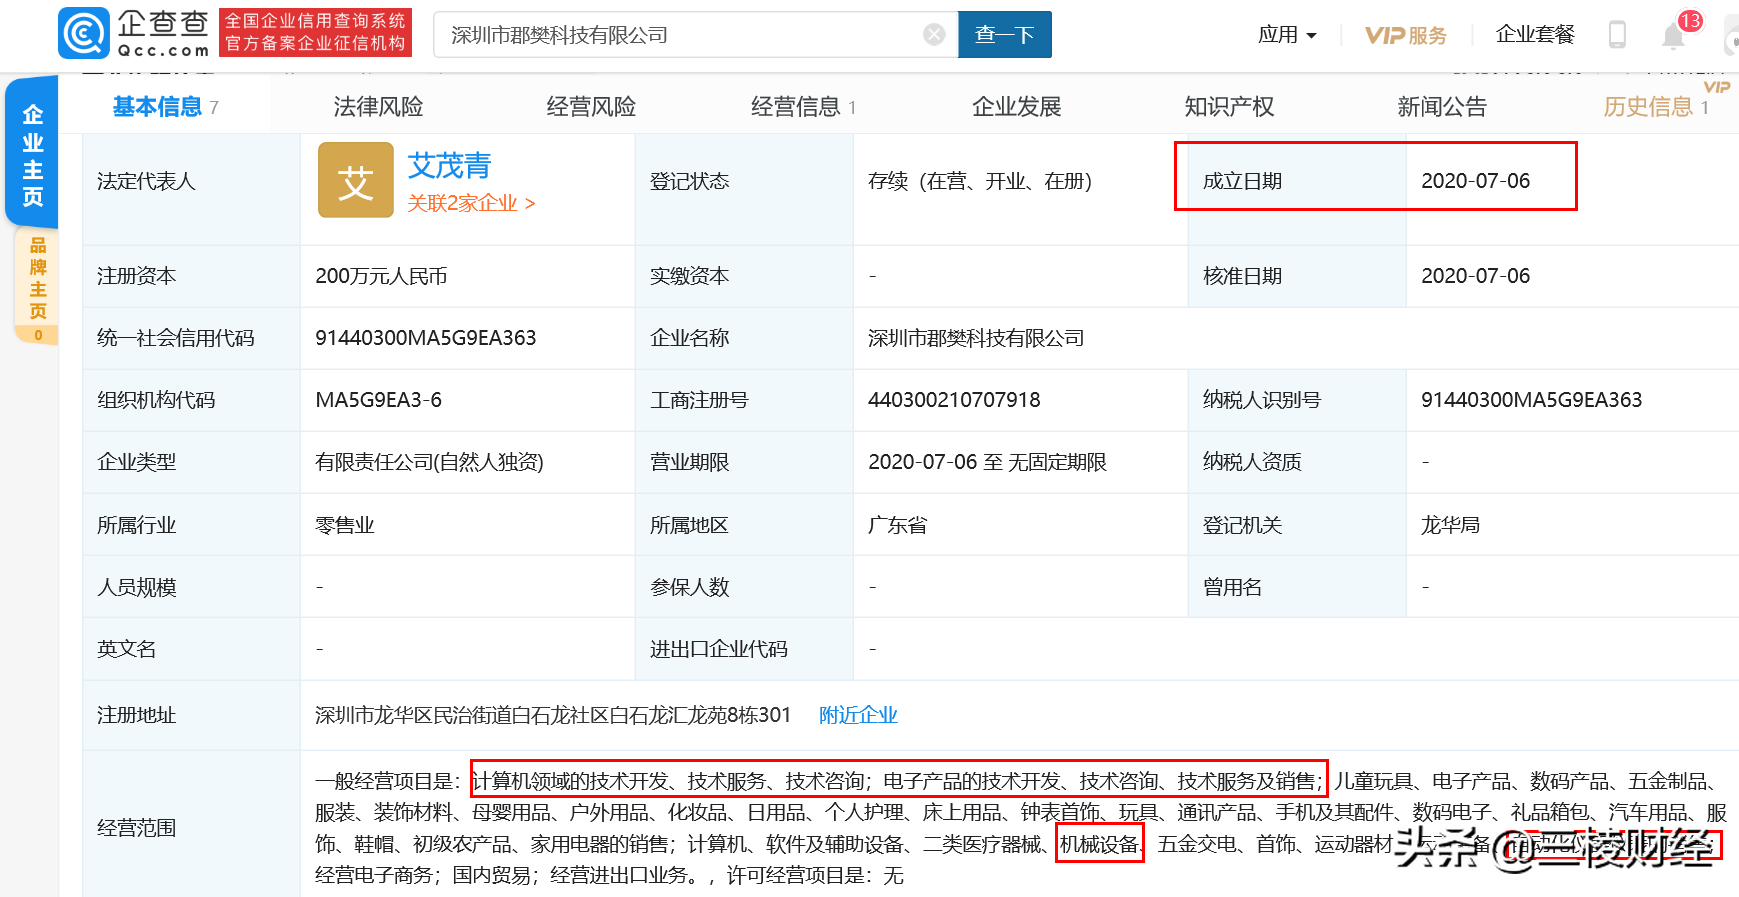The image size is (1739, 897).
Task: Open 企业套餐 menu item
Action: click(x=1534, y=35)
